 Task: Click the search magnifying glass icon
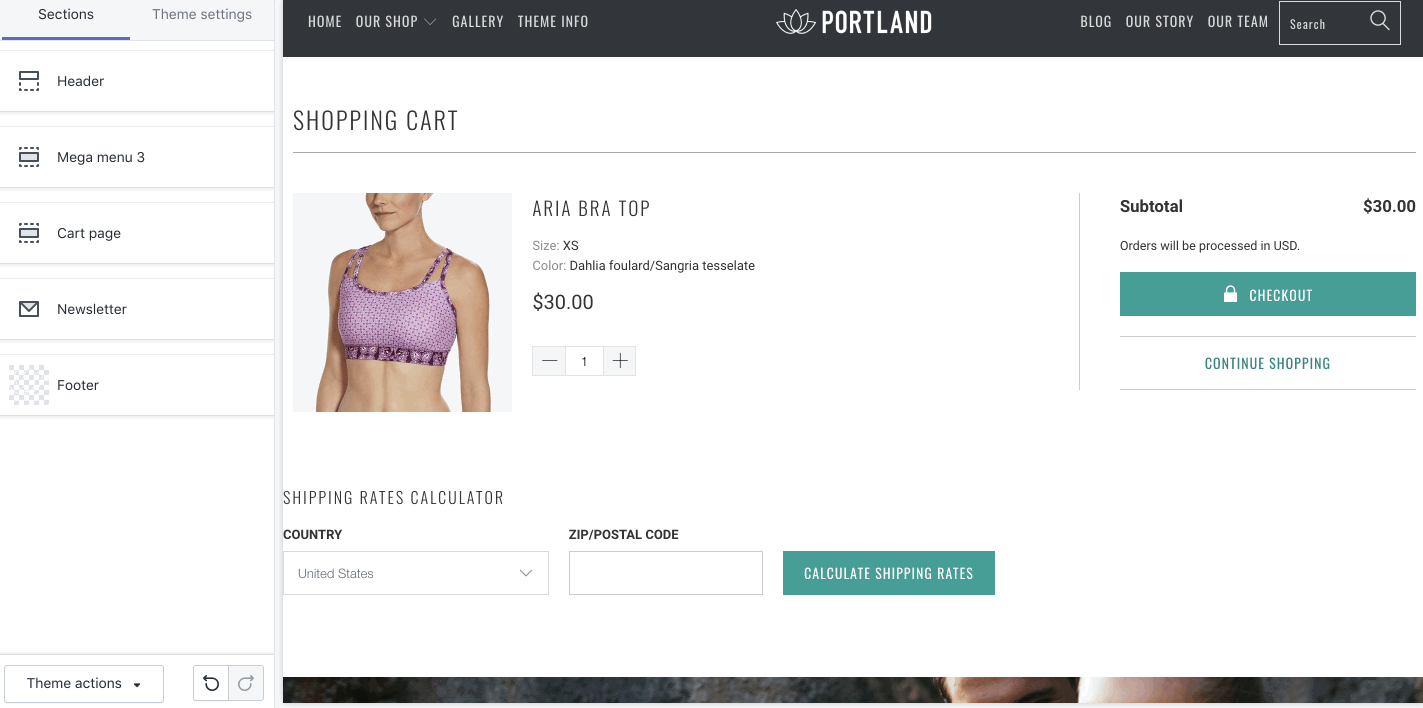click(x=1379, y=21)
